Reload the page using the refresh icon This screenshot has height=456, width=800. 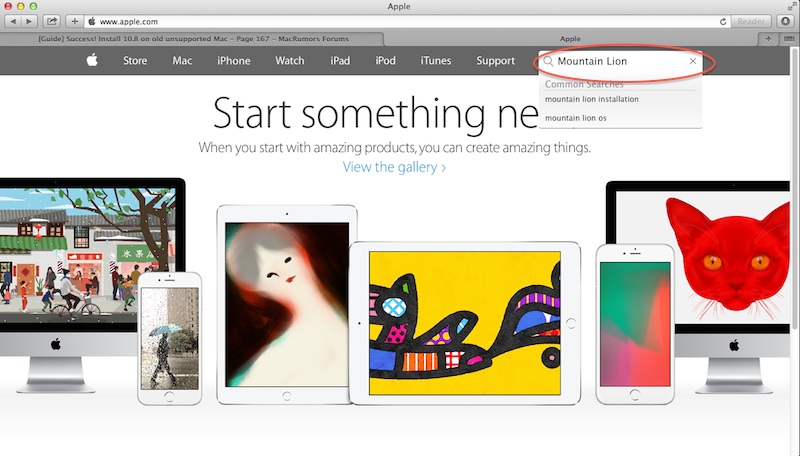723,21
